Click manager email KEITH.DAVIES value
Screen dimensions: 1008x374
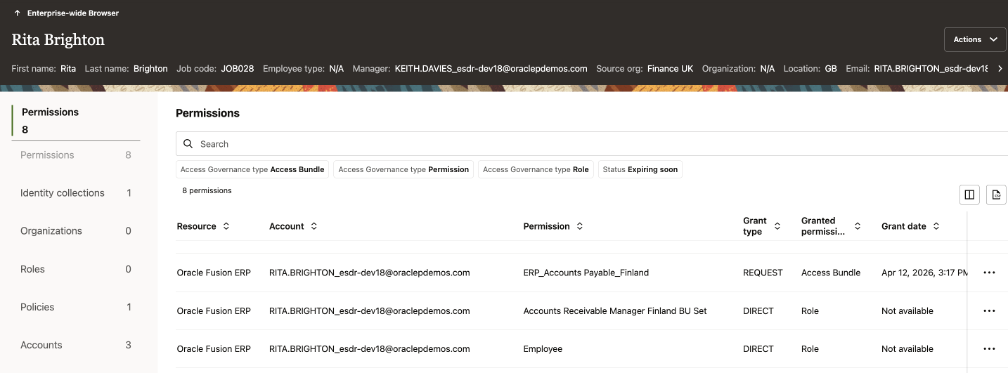[490, 69]
